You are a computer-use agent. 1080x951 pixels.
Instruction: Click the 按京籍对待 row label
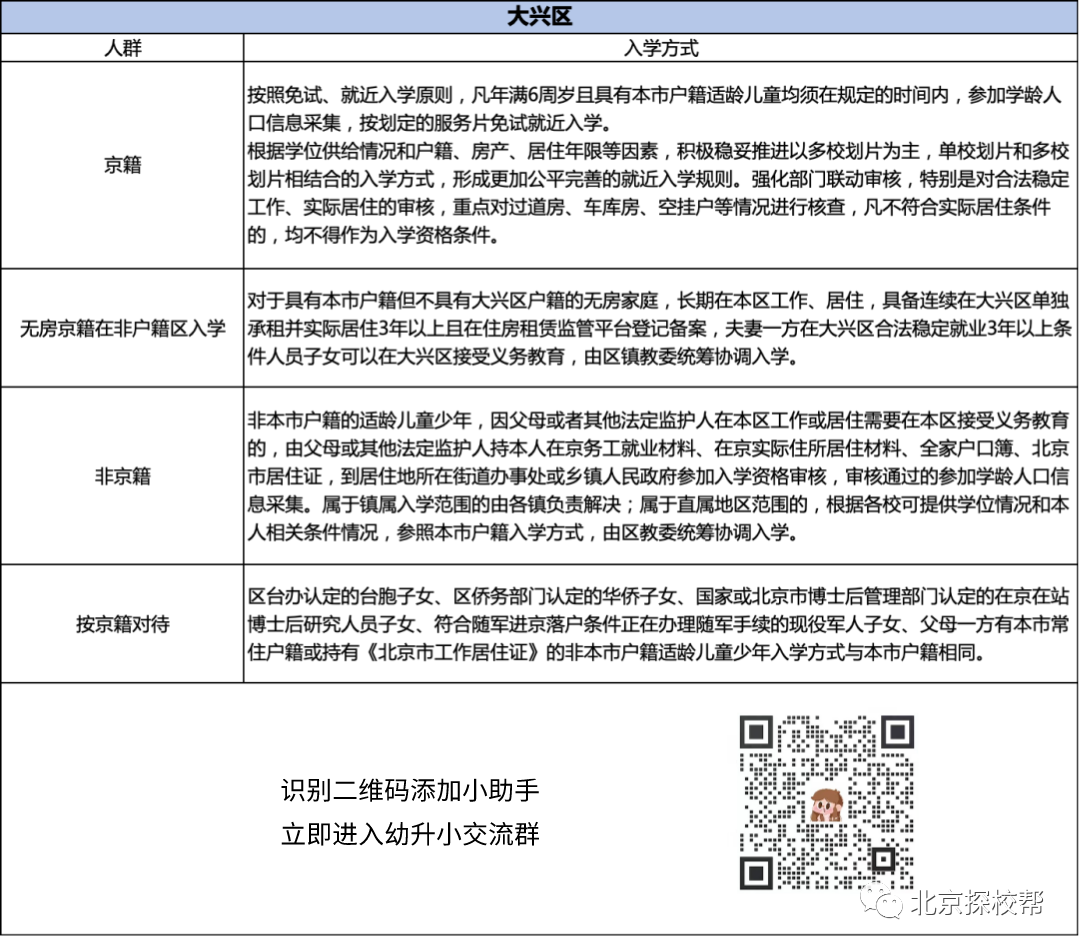click(123, 624)
